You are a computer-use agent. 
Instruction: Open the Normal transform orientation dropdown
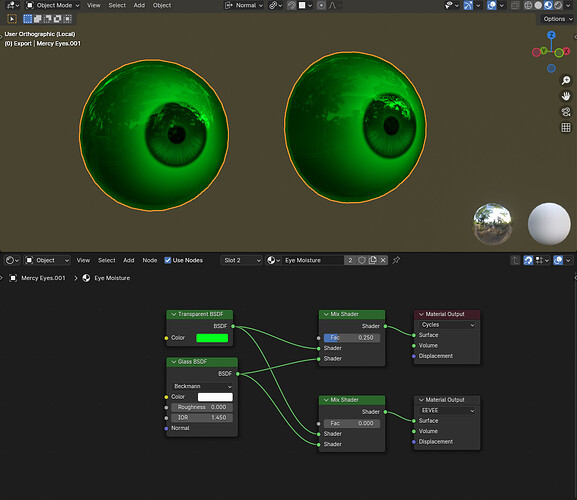[244, 5]
